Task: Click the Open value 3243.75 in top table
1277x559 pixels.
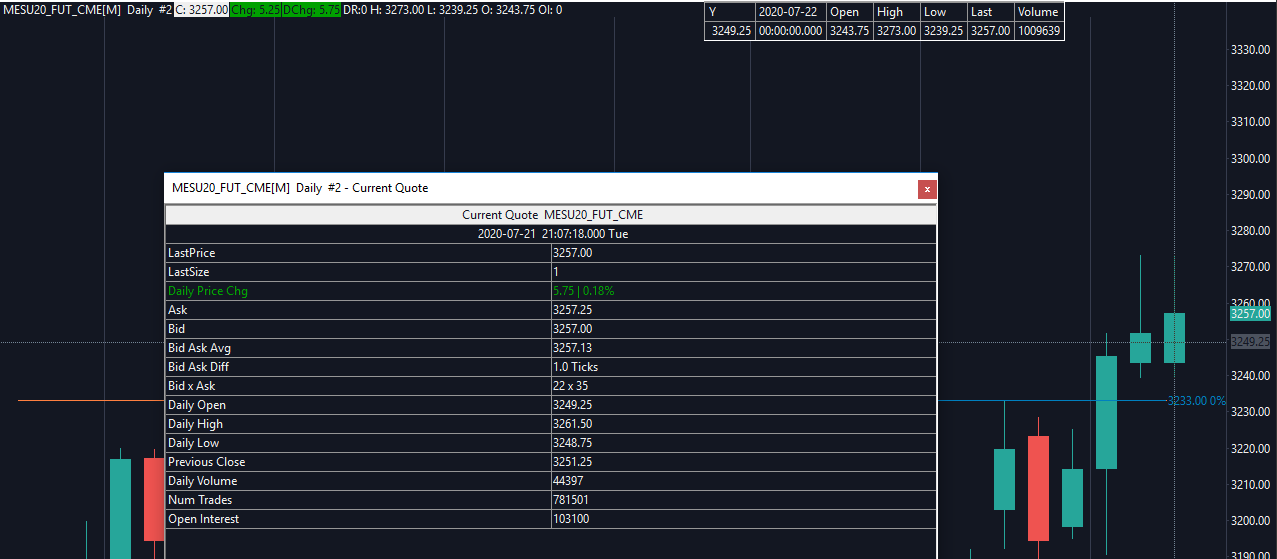Action: [x=850, y=31]
